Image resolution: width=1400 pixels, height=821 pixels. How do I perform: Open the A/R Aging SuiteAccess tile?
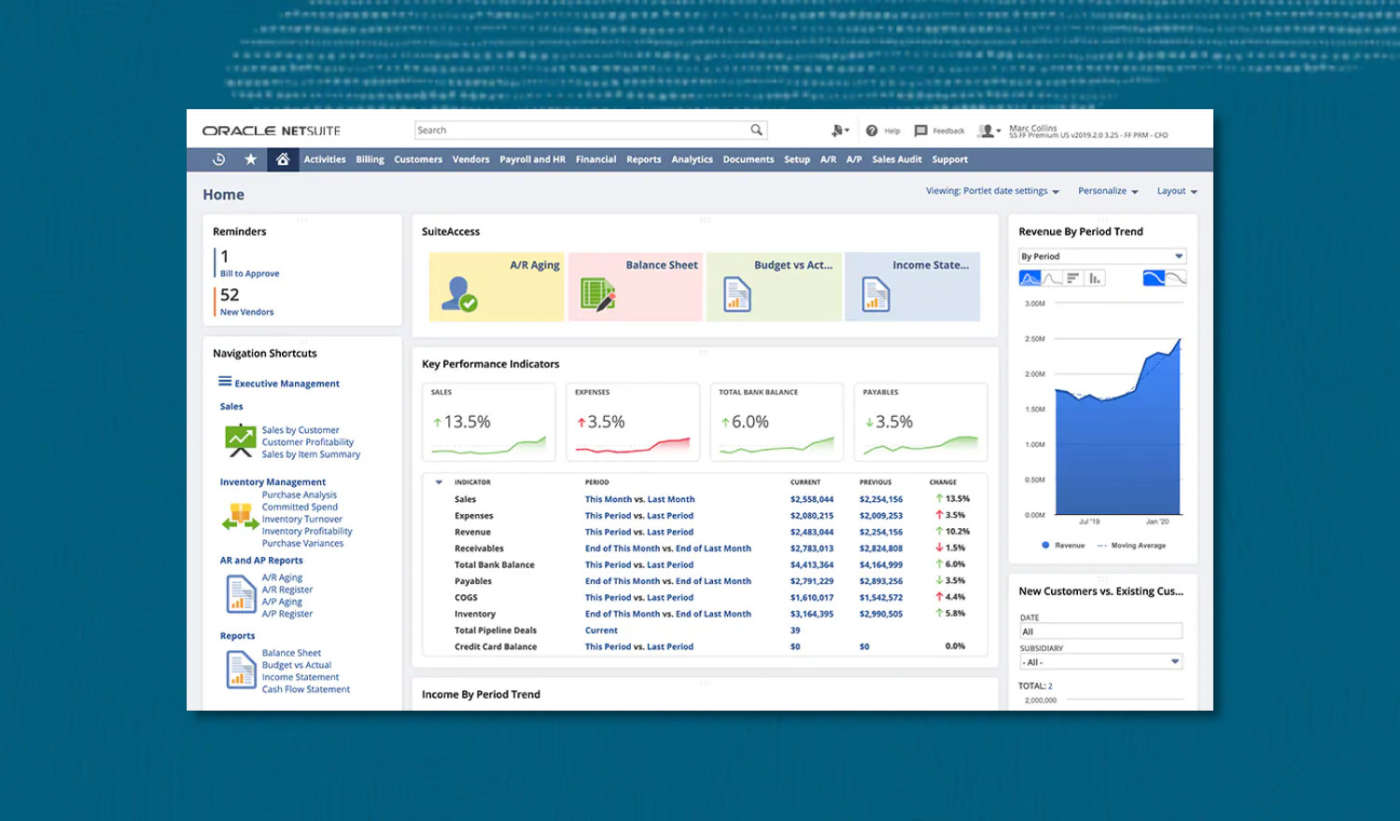[496, 285]
